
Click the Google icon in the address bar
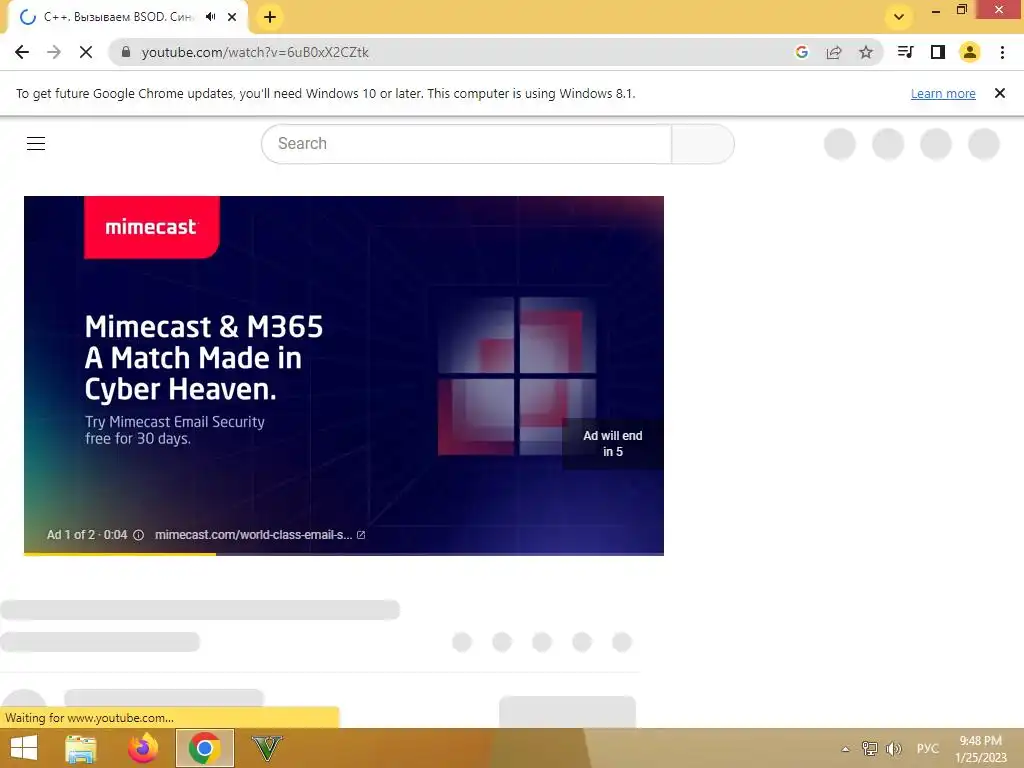point(802,52)
